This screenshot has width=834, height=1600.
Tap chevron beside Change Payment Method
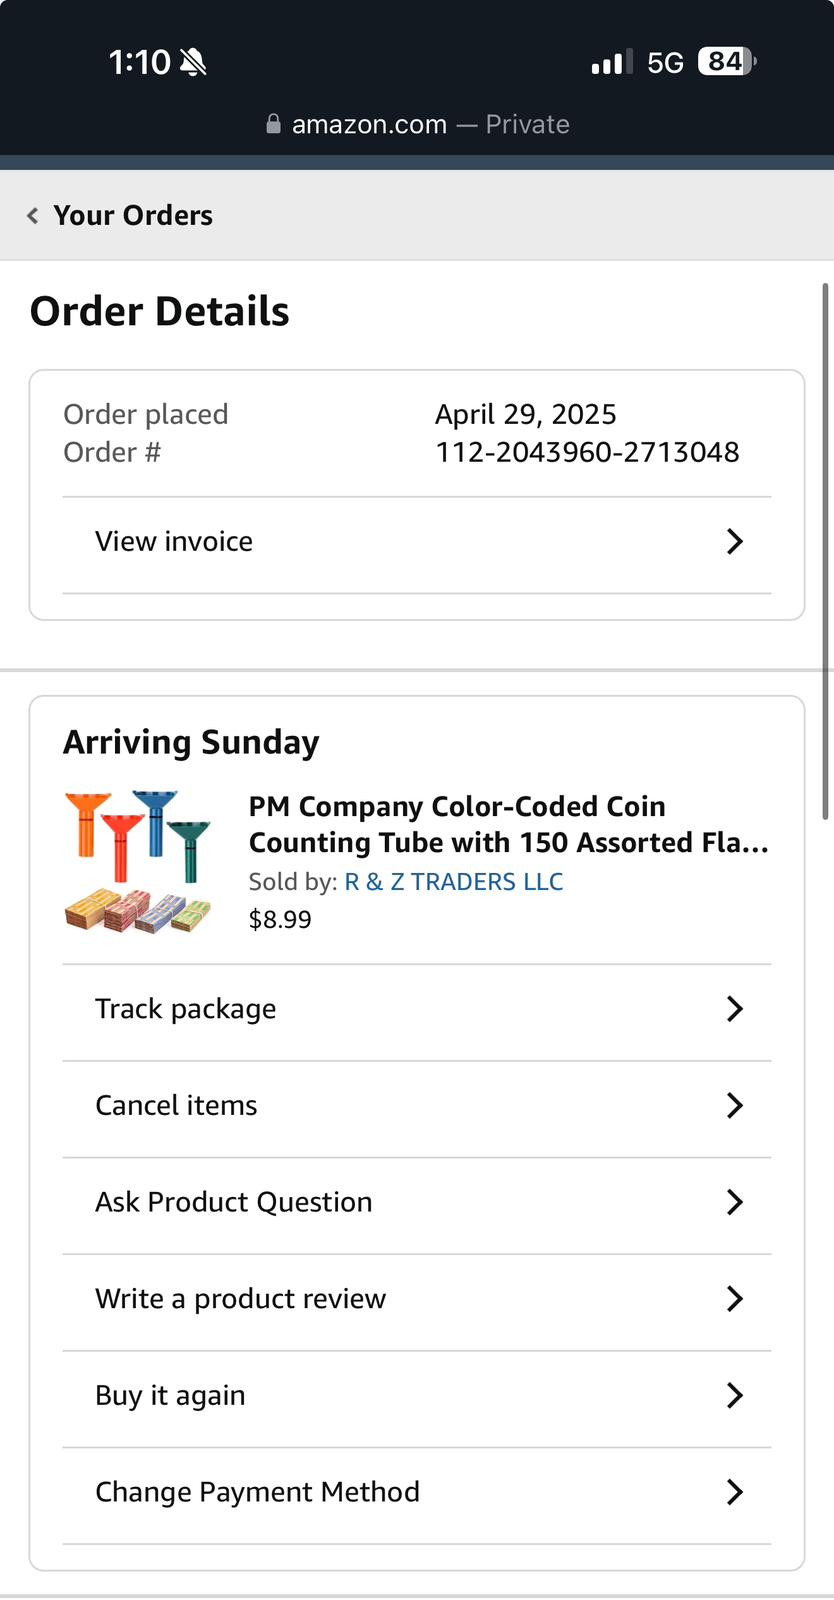click(x=735, y=1492)
